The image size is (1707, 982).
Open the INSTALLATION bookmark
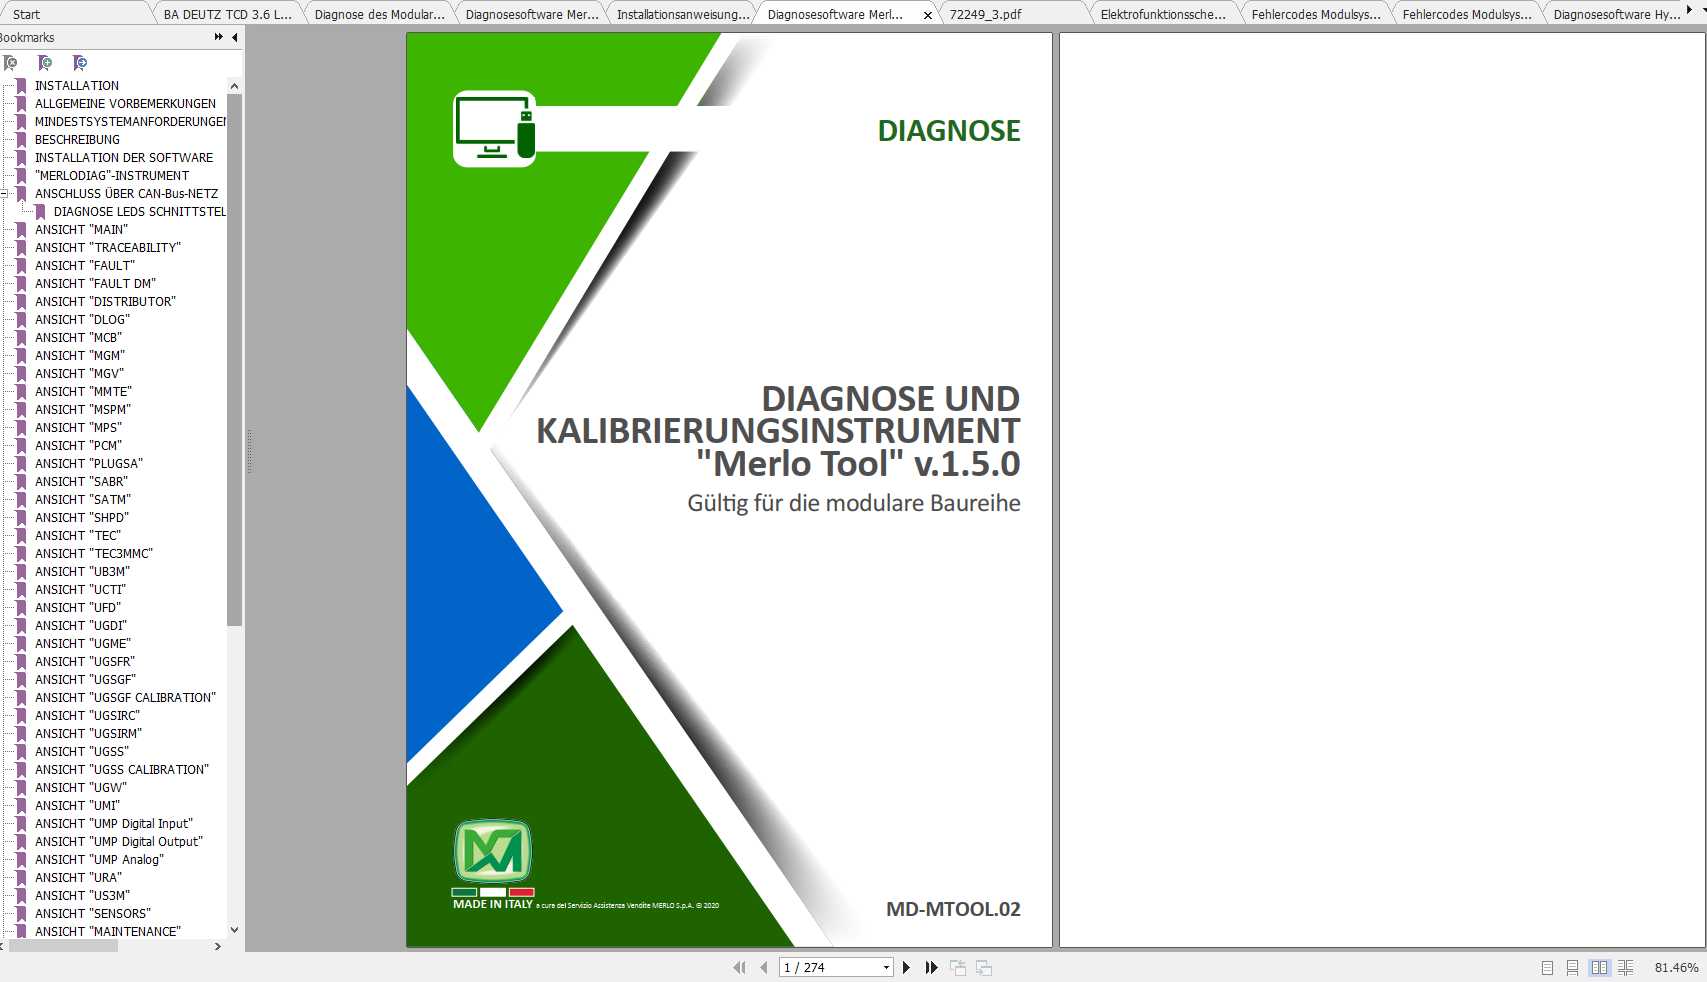coord(76,85)
